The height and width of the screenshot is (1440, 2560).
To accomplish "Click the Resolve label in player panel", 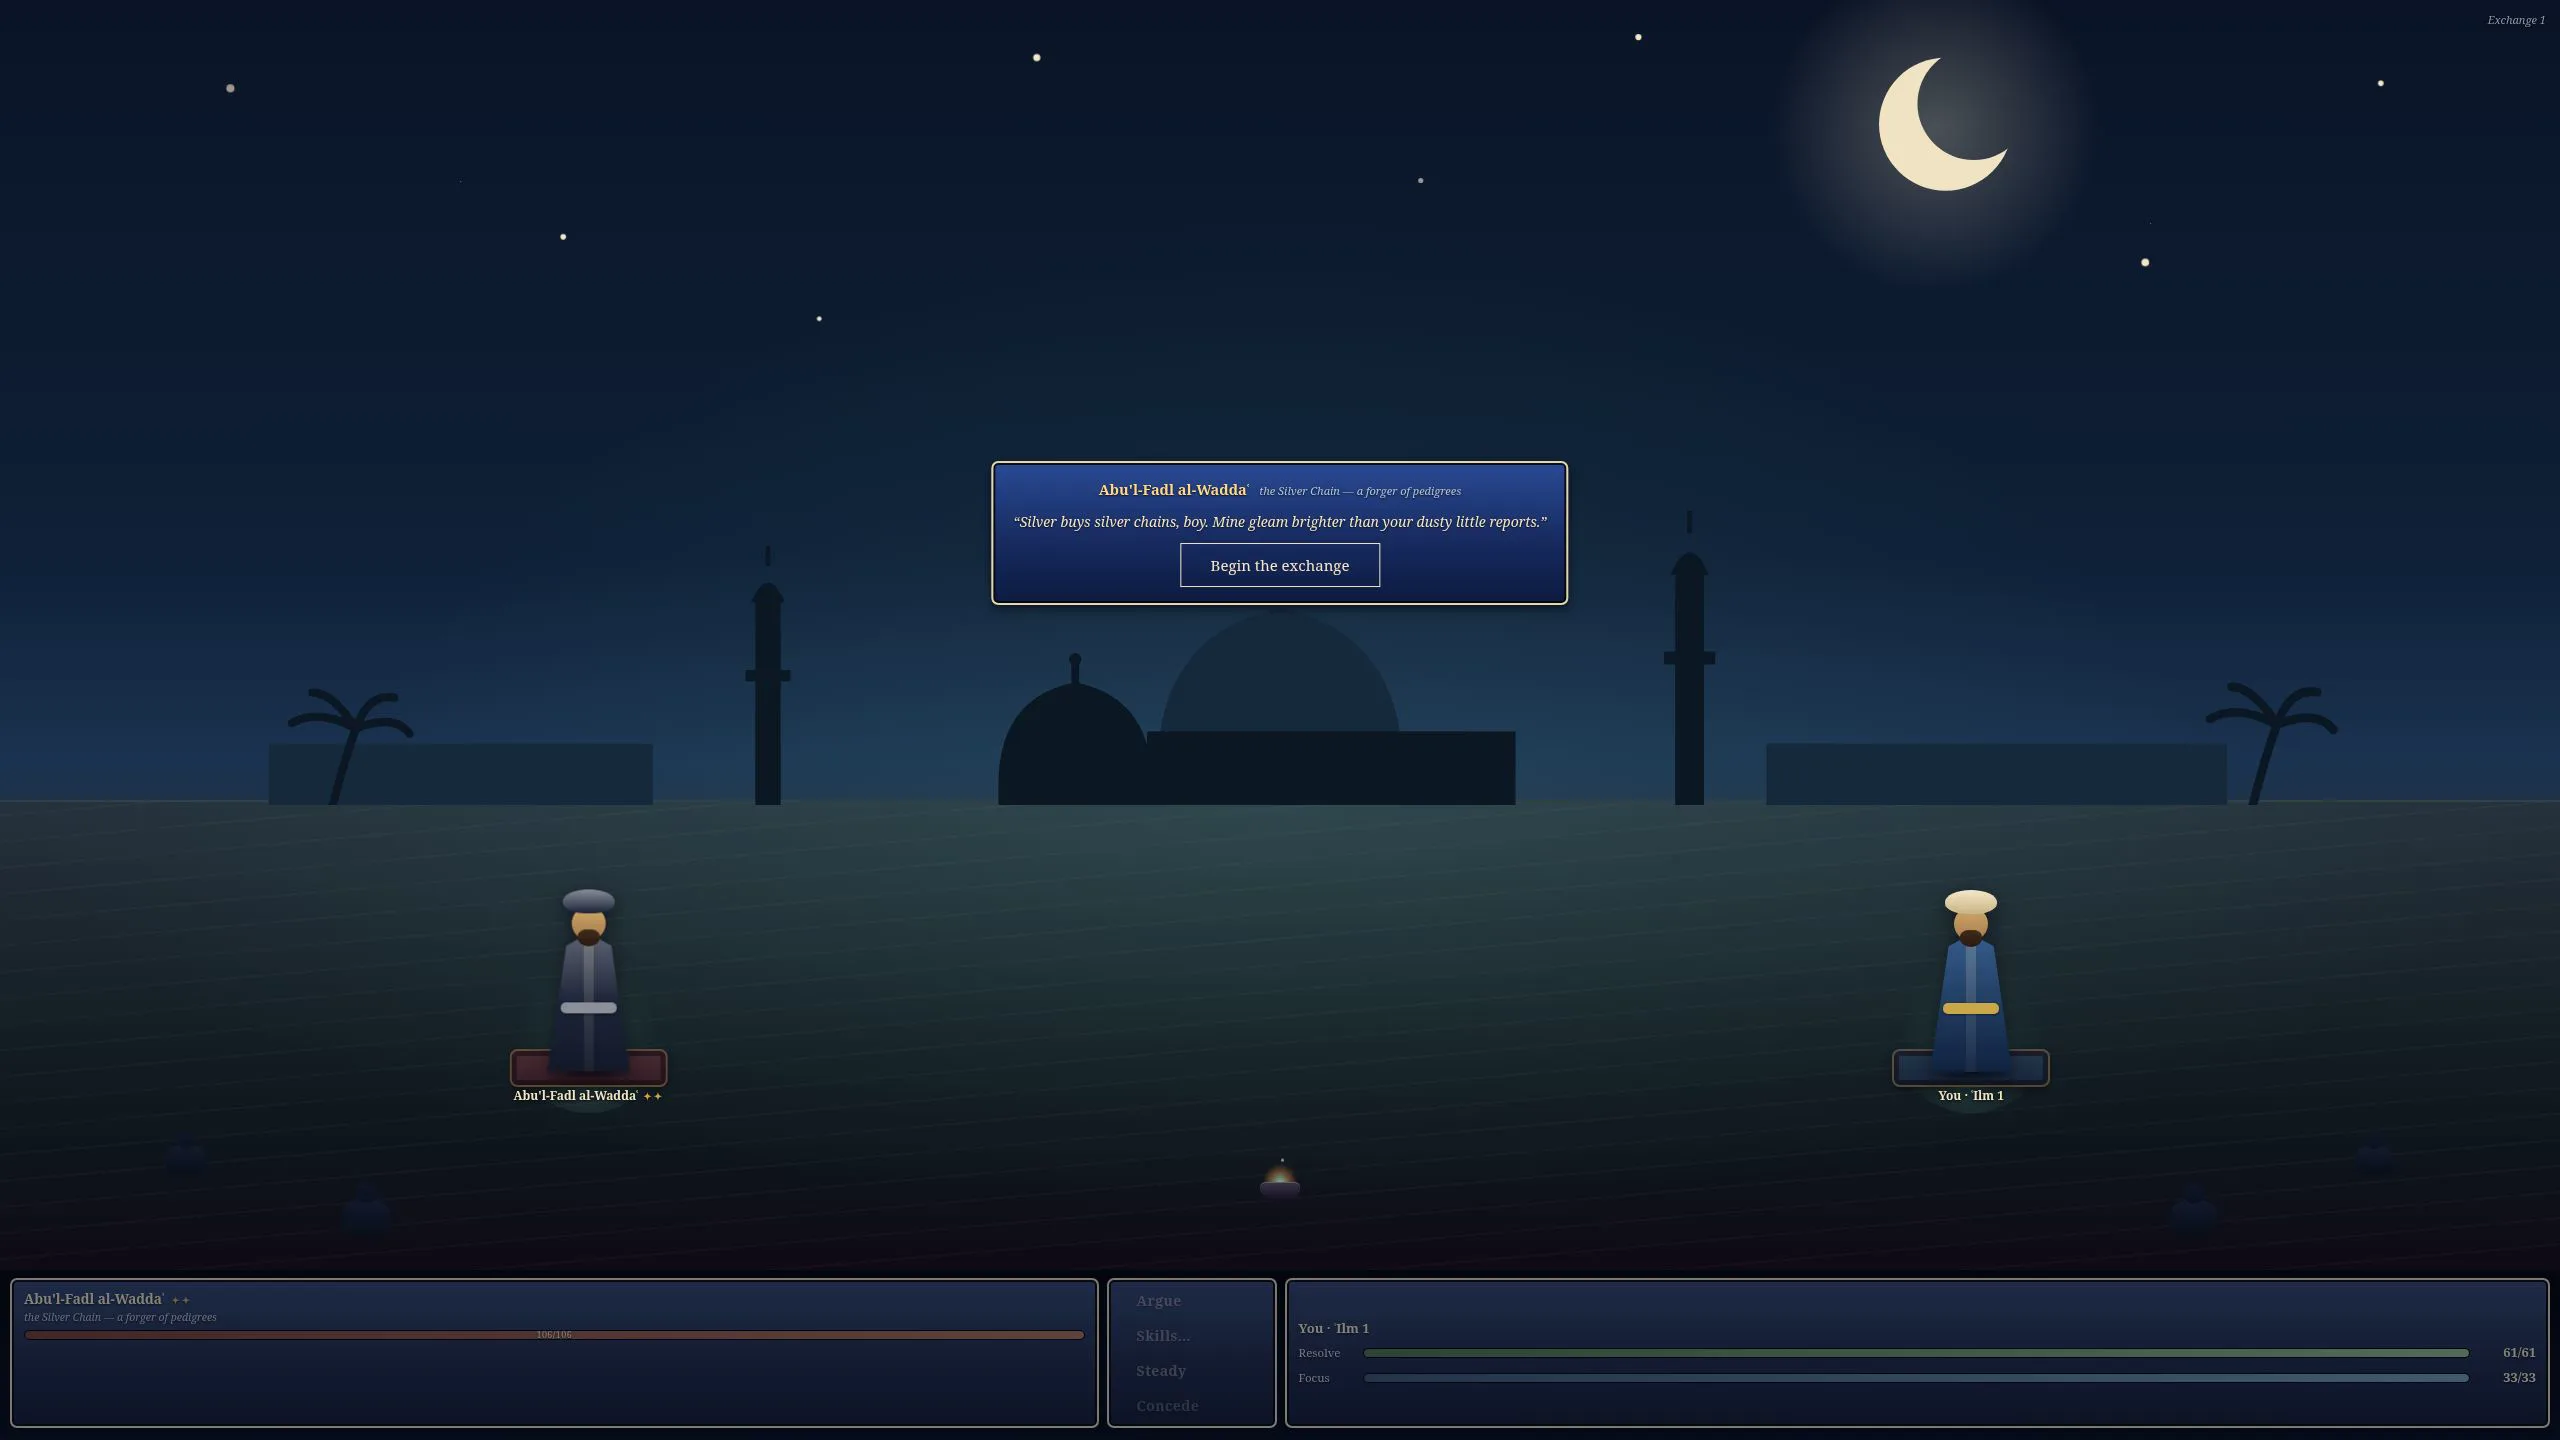I will 1319,1353.
